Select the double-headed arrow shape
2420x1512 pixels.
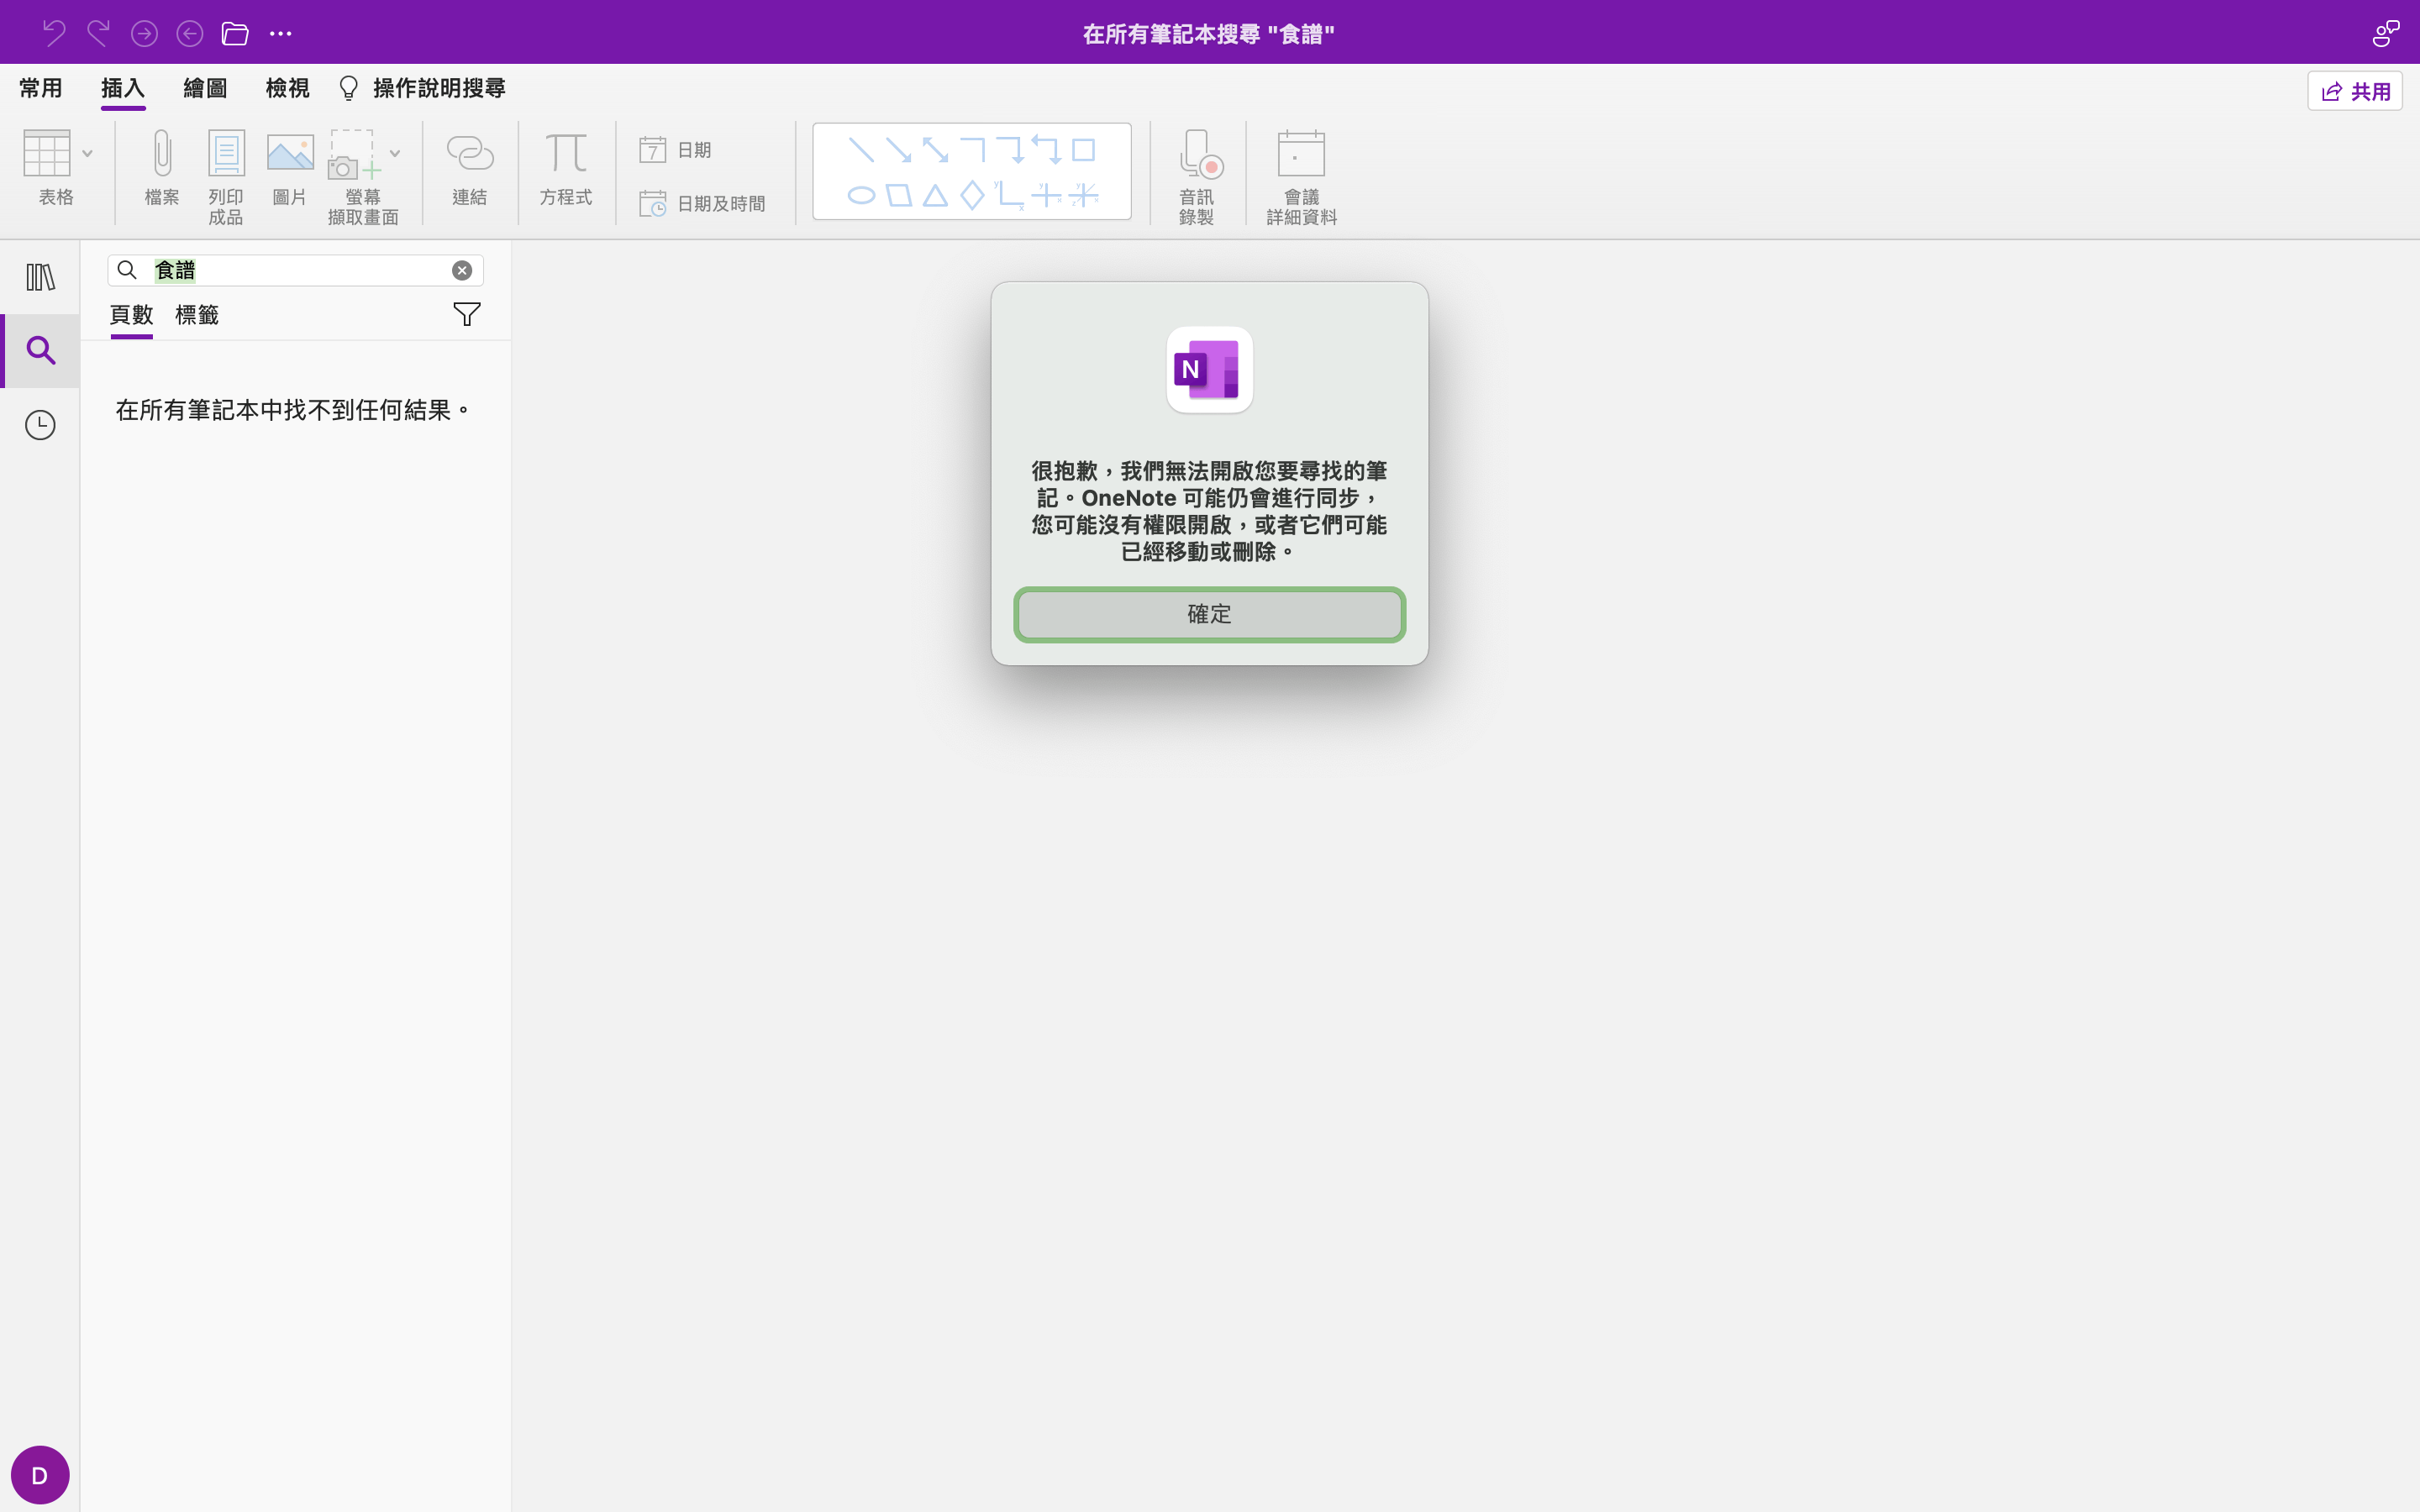click(935, 150)
